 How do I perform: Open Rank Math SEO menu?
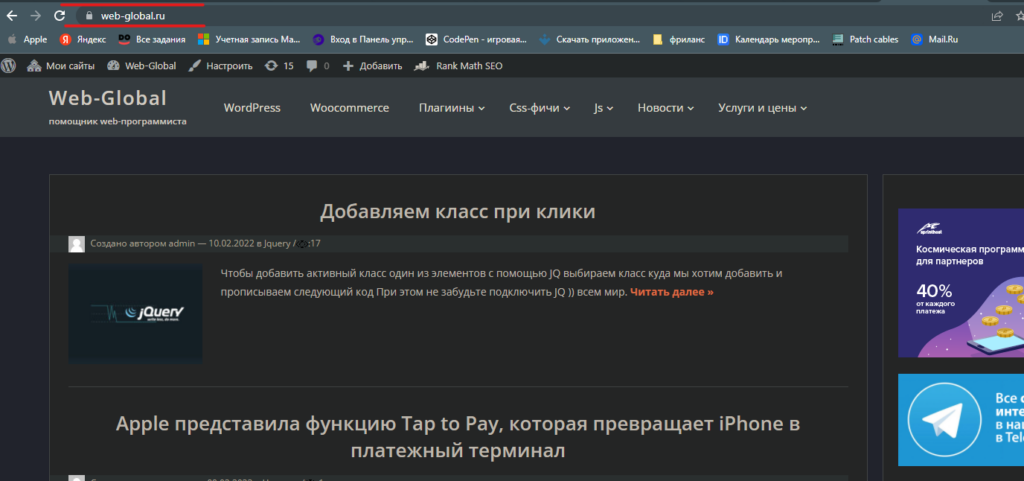(458, 66)
